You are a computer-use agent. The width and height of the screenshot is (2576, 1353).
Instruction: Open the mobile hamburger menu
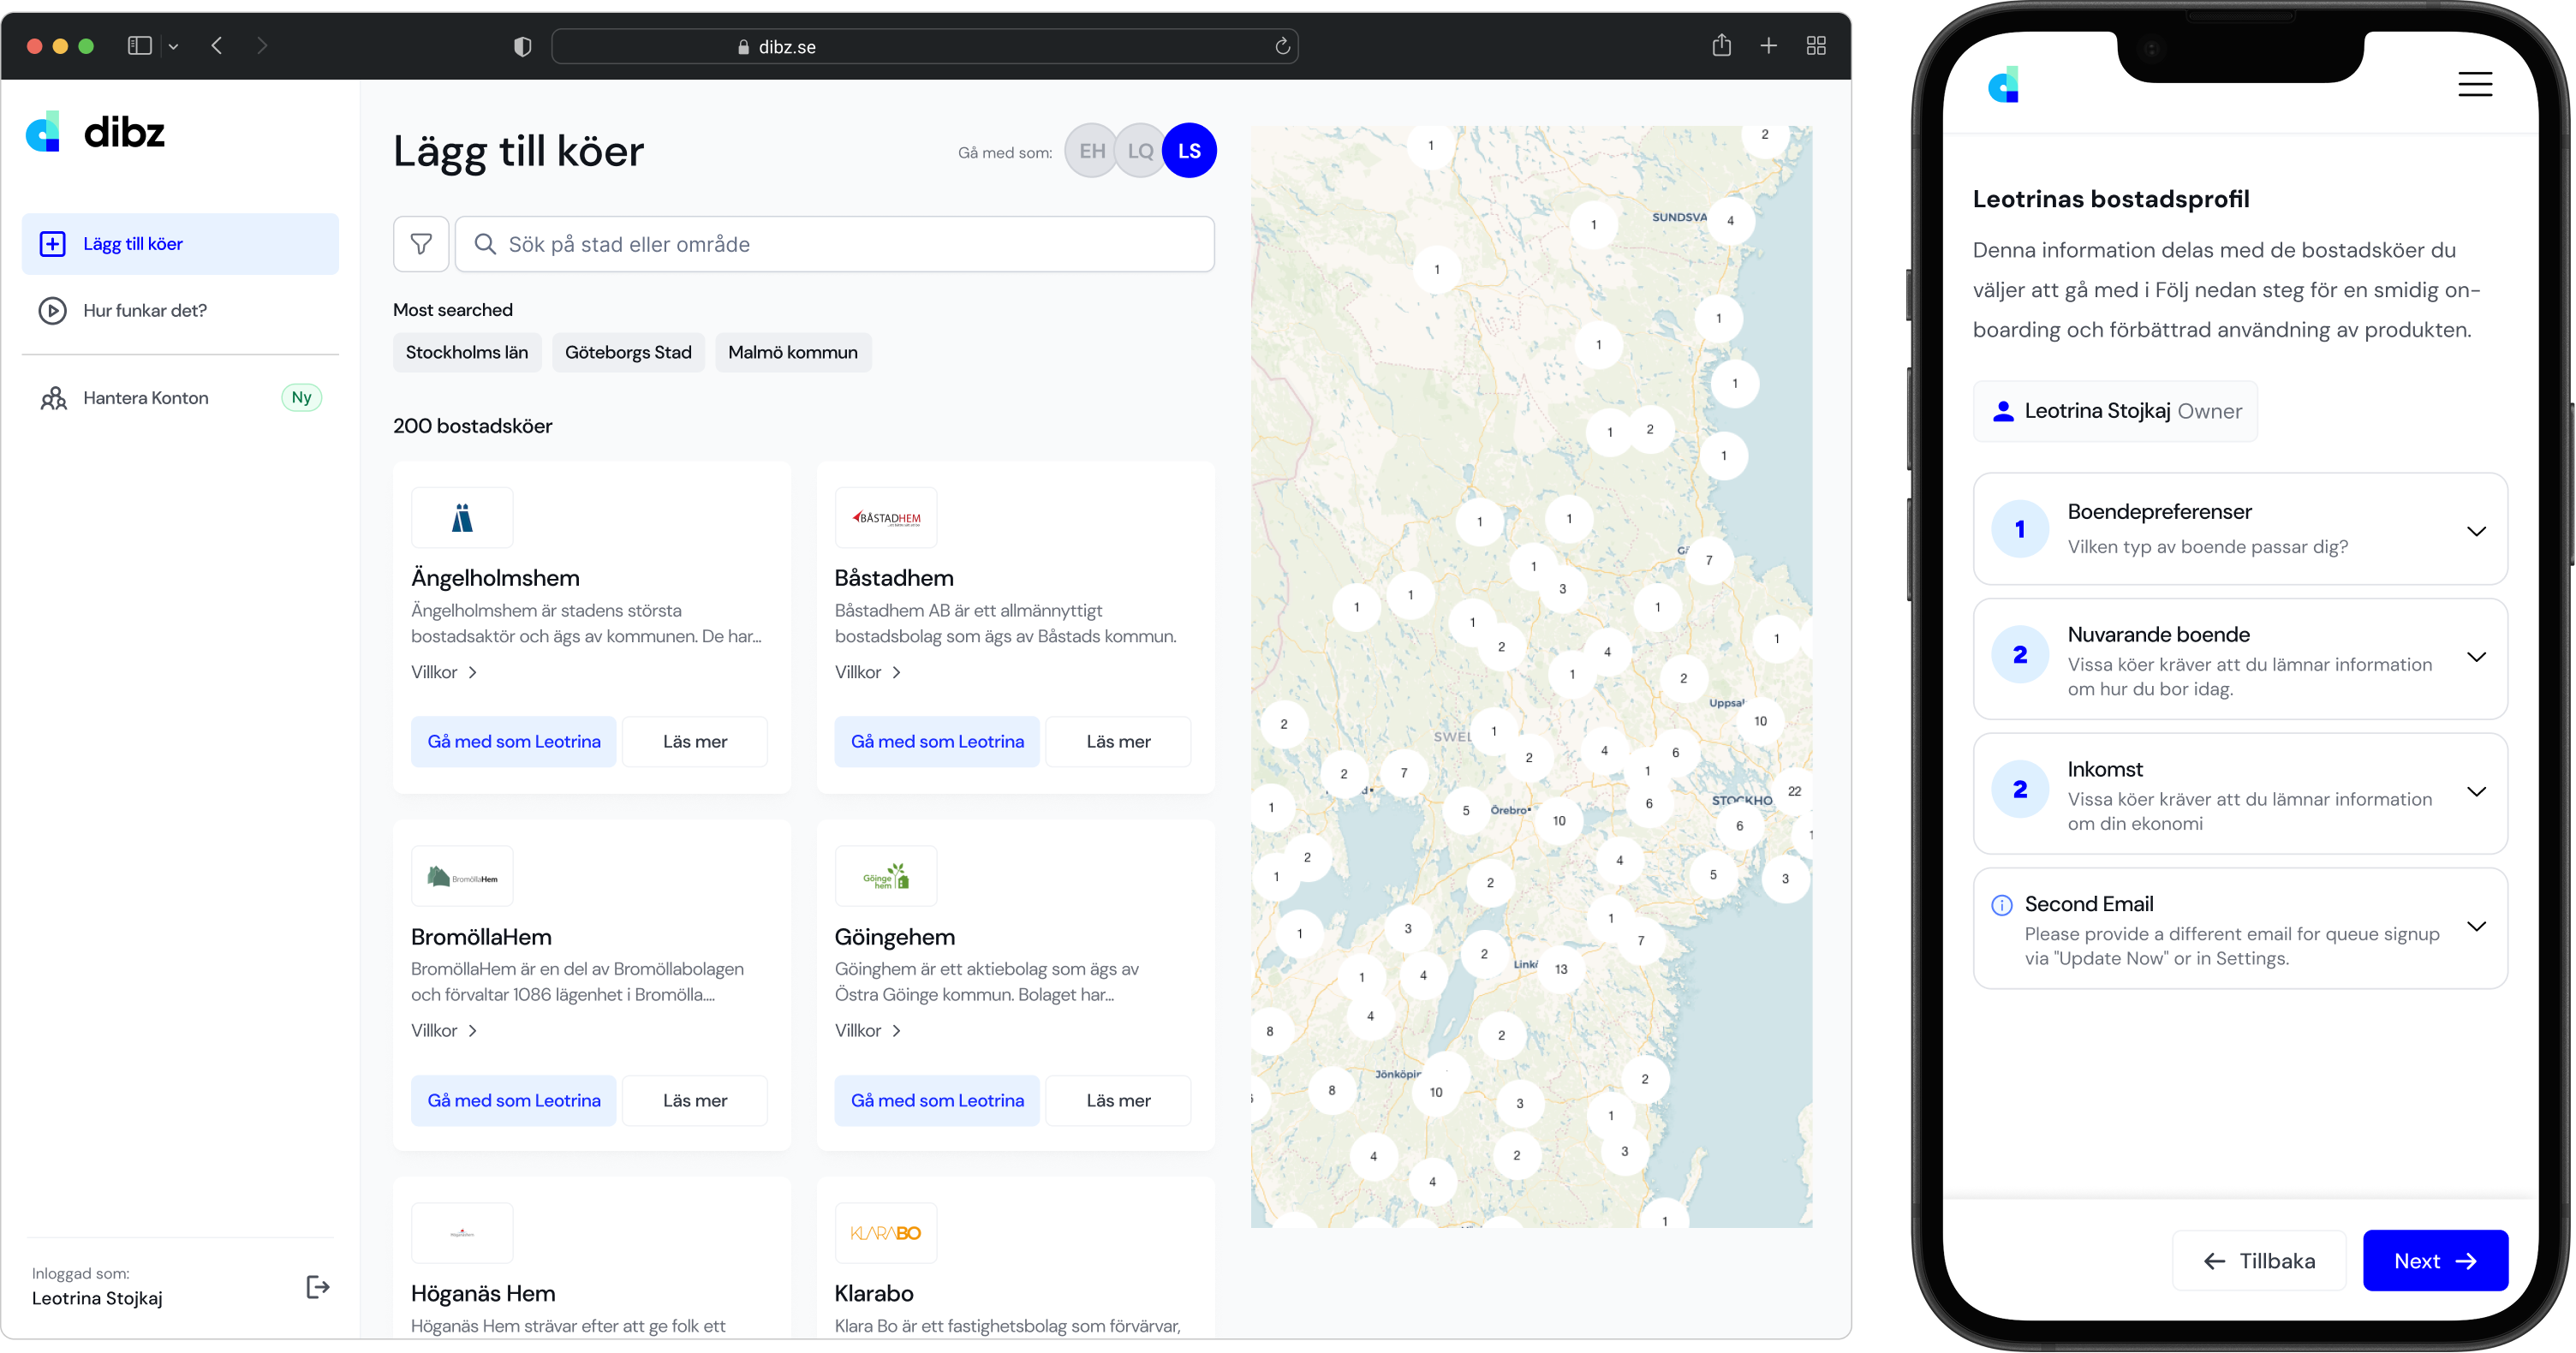(x=2474, y=84)
